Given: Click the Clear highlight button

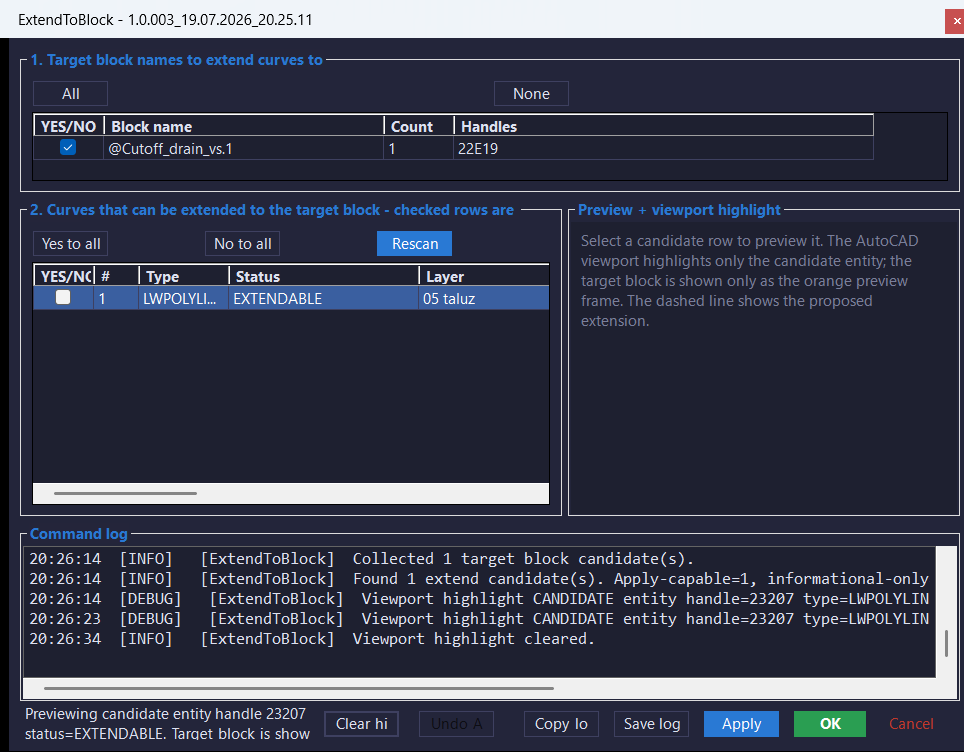Looking at the screenshot, I should click(362, 724).
